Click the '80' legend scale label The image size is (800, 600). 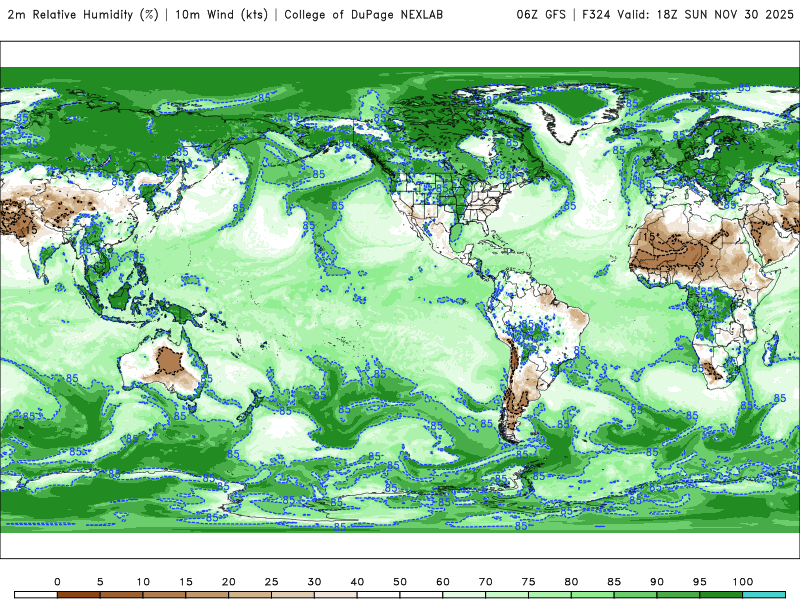coord(571,582)
